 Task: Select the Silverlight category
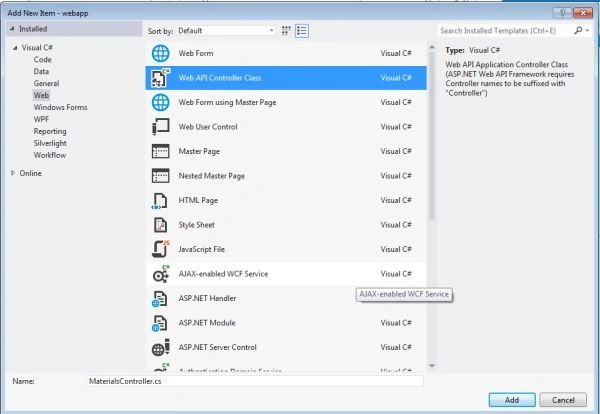(x=50, y=143)
